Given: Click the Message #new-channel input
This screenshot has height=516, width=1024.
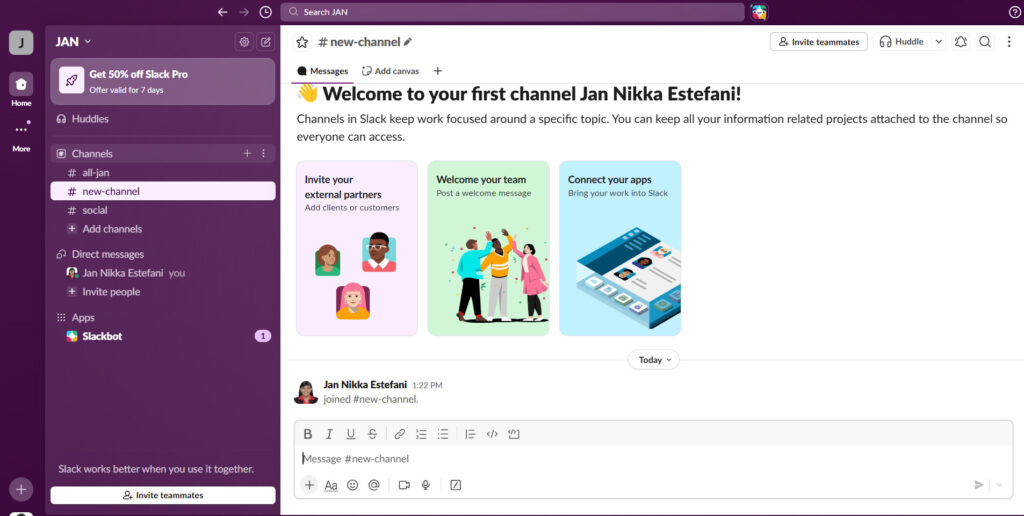Looking at the screenshot, I should point(653,459).
